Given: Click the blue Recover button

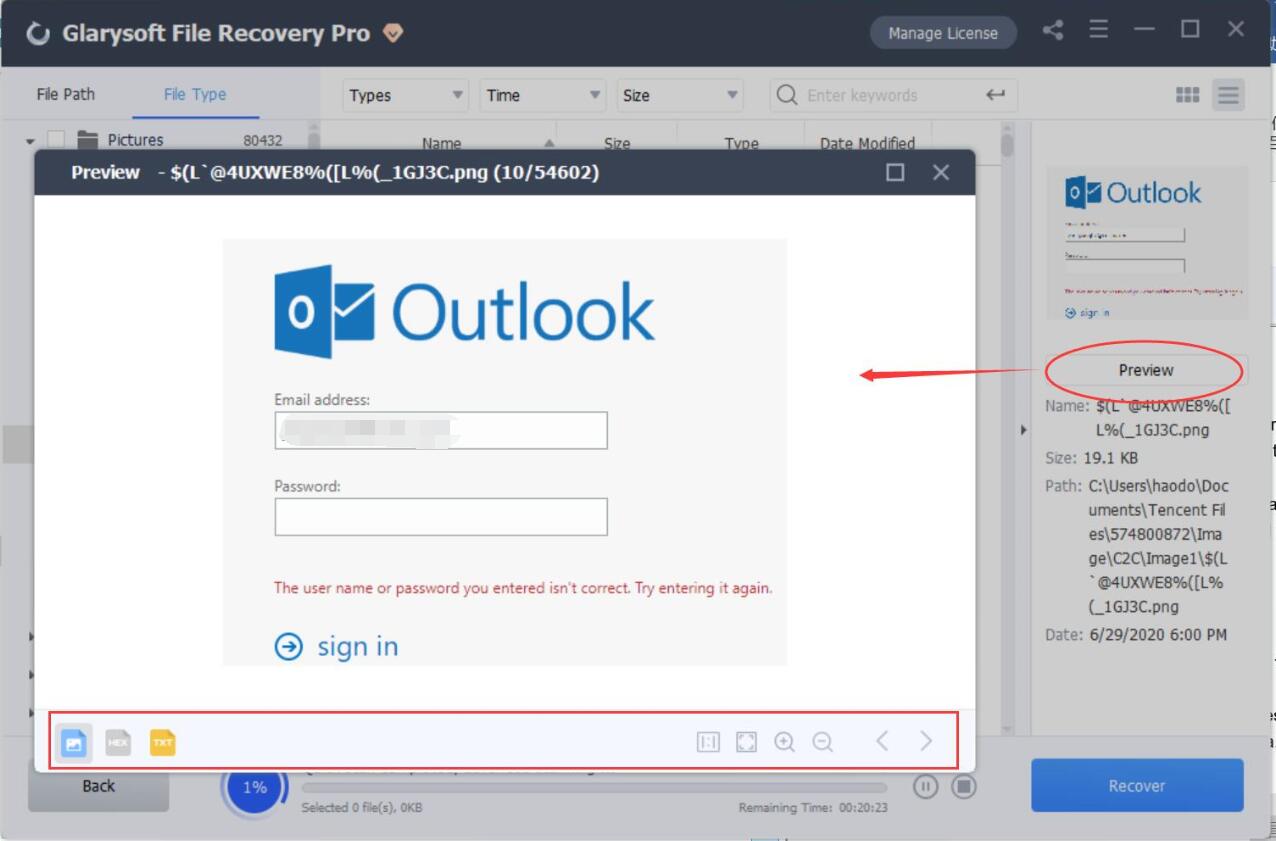Looking at the screenshot, I should click(1137, 786).
